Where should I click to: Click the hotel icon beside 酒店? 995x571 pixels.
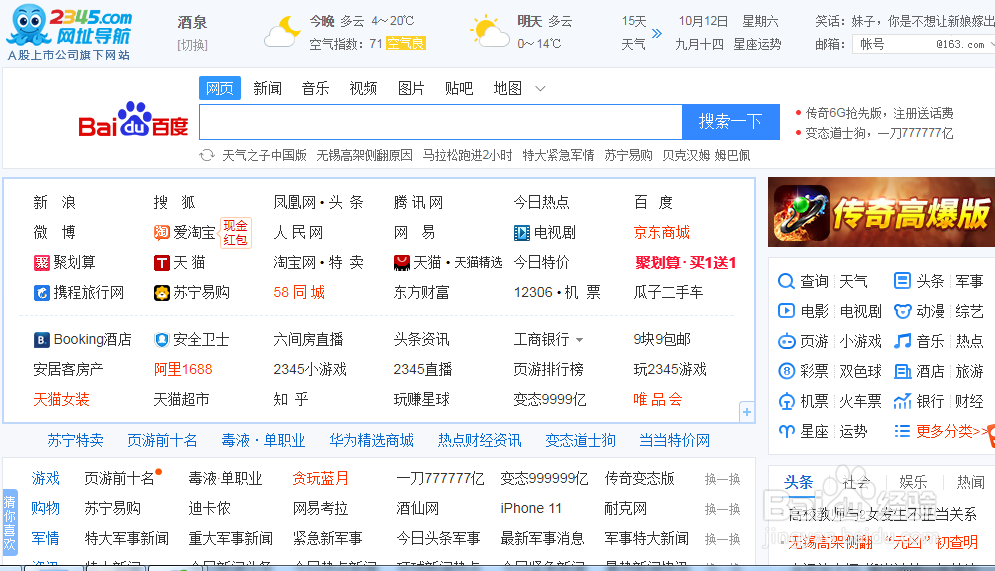click(x=902, y=371)
